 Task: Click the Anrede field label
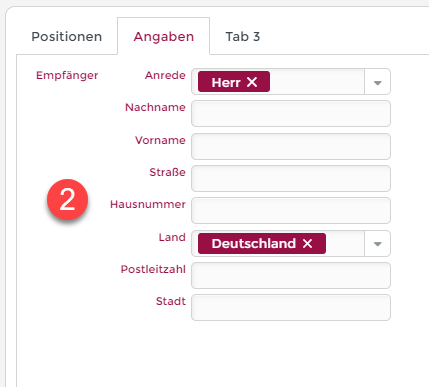[165, 75]
